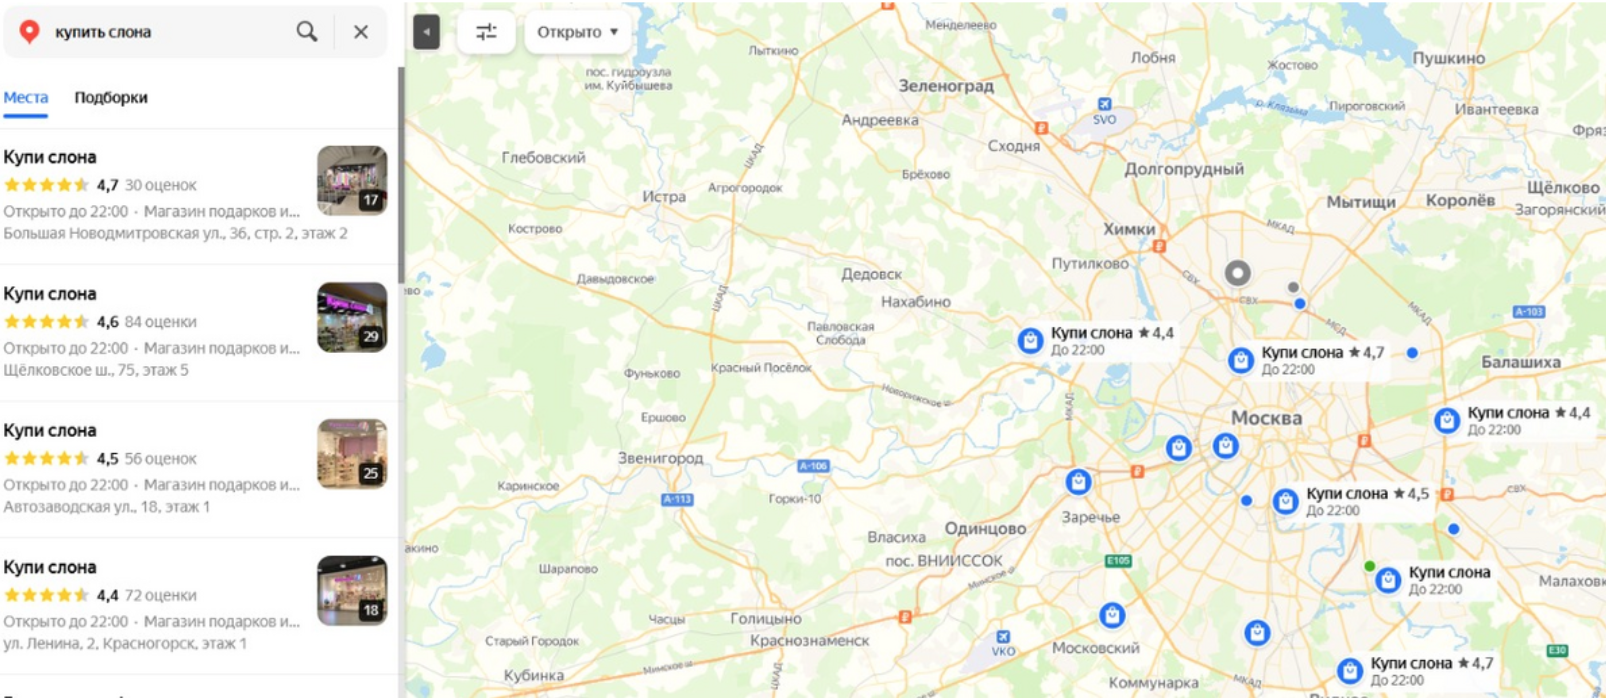Open photo thumbnail with 29 photos
1606x698 pixels.
tap(352, 318)
